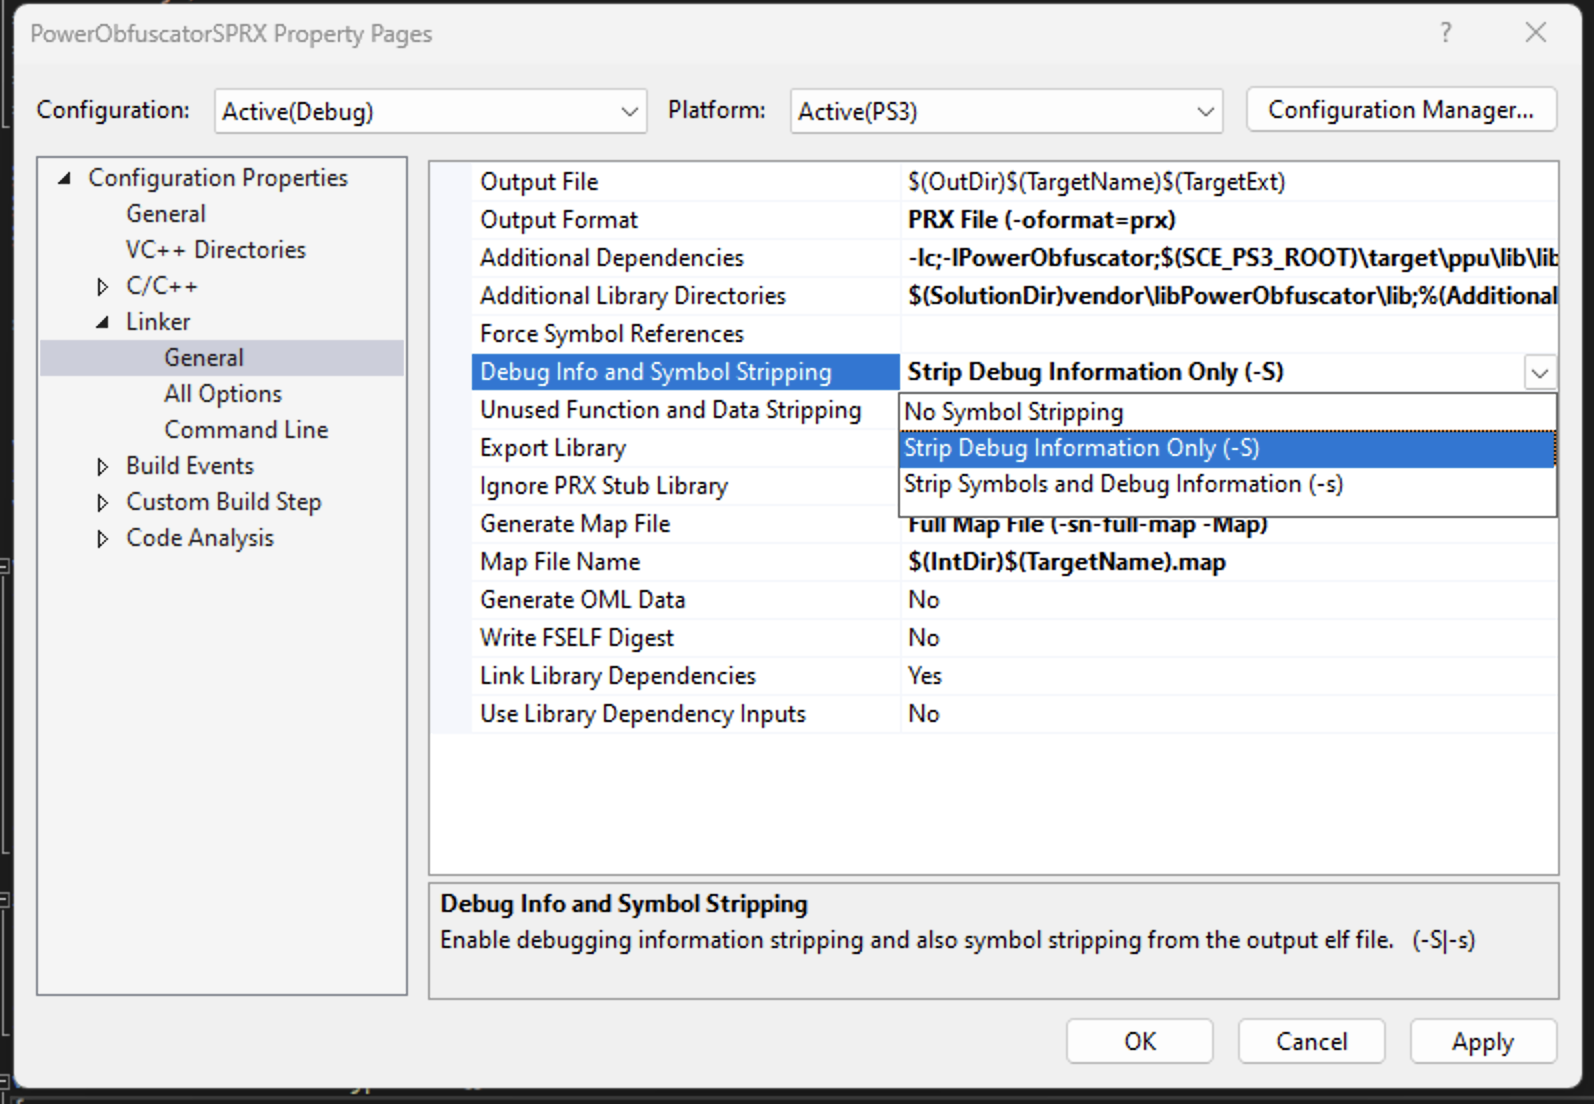Click Unused Function and Data Stripping property
The image size is (1594, 1104).
[x=671, y=410]
